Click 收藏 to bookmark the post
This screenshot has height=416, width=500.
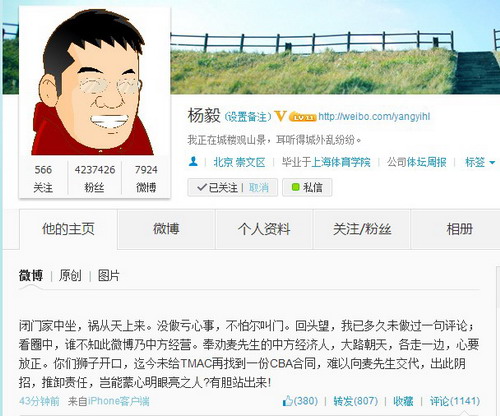tap(403, 401)
